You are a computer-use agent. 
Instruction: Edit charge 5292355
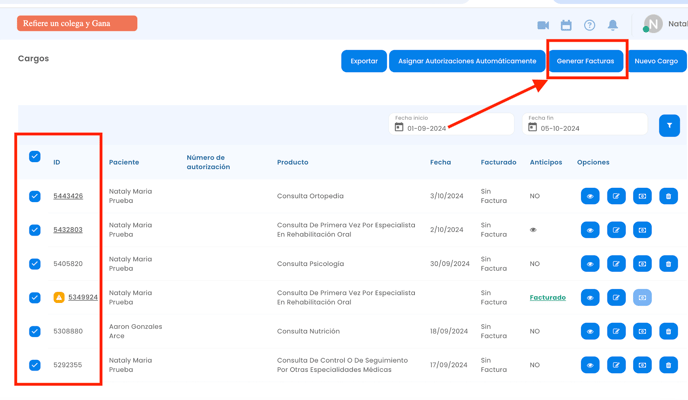click(x=616, y=365)
